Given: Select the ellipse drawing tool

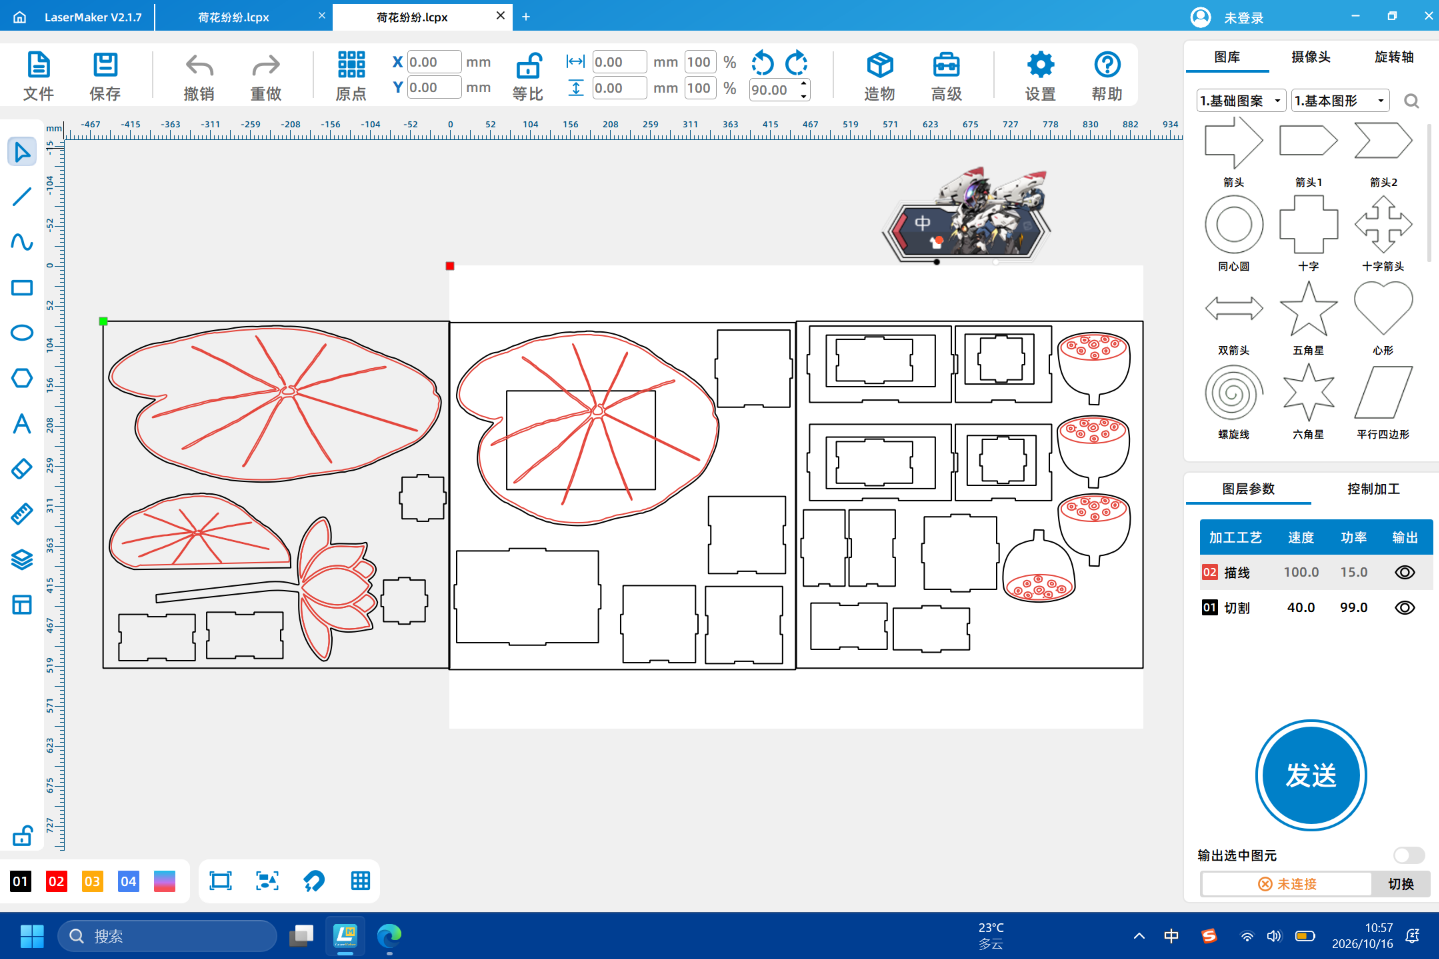Looking at the screenshot, I should coord(22,333).
